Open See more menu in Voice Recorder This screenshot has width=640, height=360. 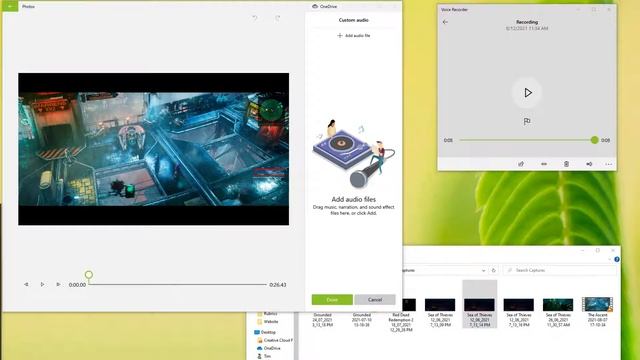(609, 164)
